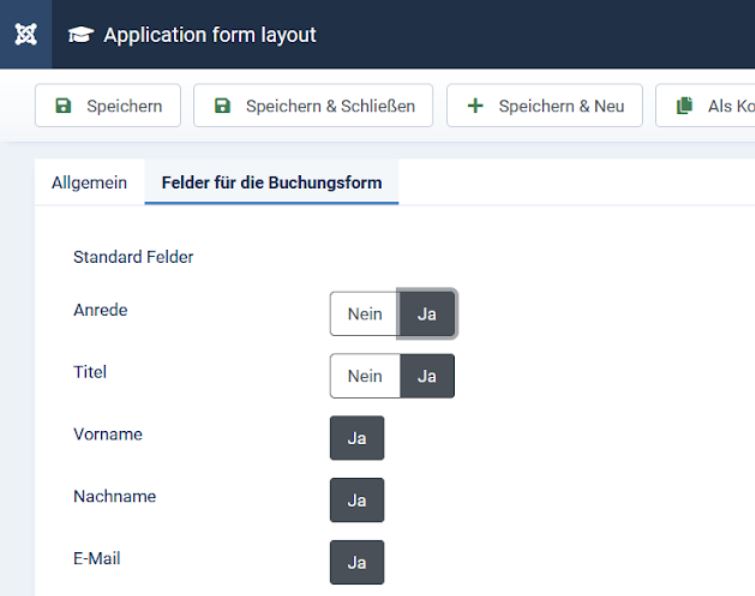
Task: Set Titel to Ja
Action: coord(427,376)
